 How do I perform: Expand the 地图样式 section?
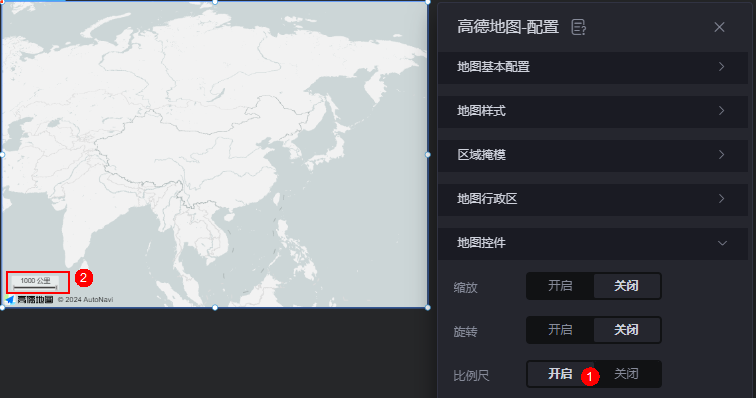(x=593, y=111)
